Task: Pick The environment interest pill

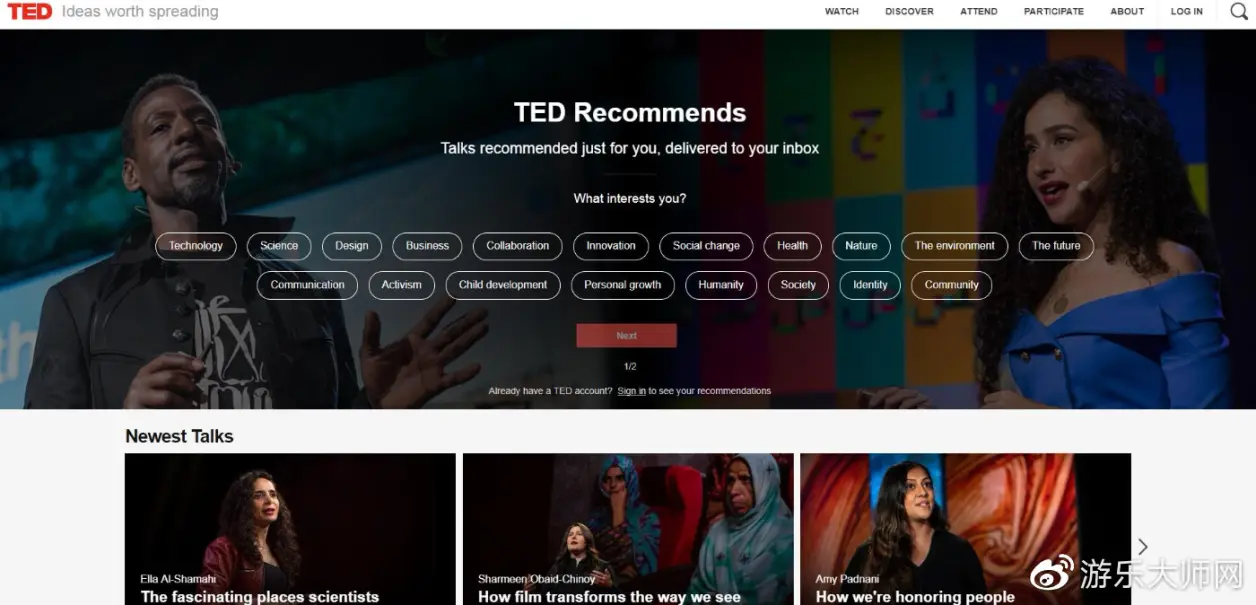Action: click(955, 246)
